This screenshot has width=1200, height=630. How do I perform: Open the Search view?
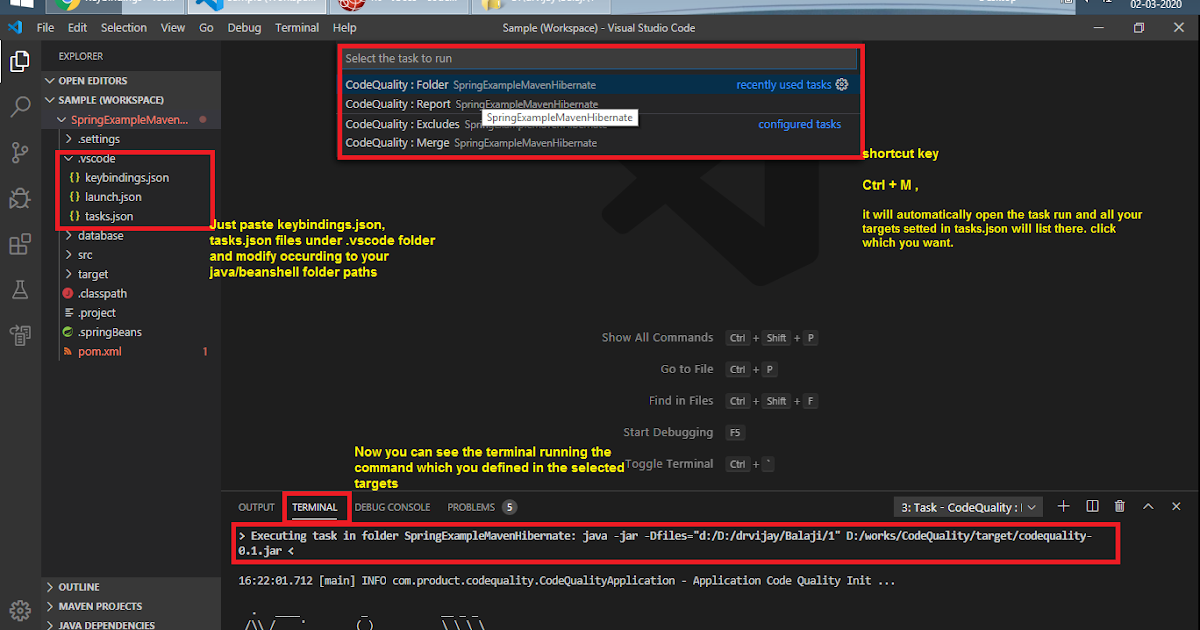[x=20, y=106]
